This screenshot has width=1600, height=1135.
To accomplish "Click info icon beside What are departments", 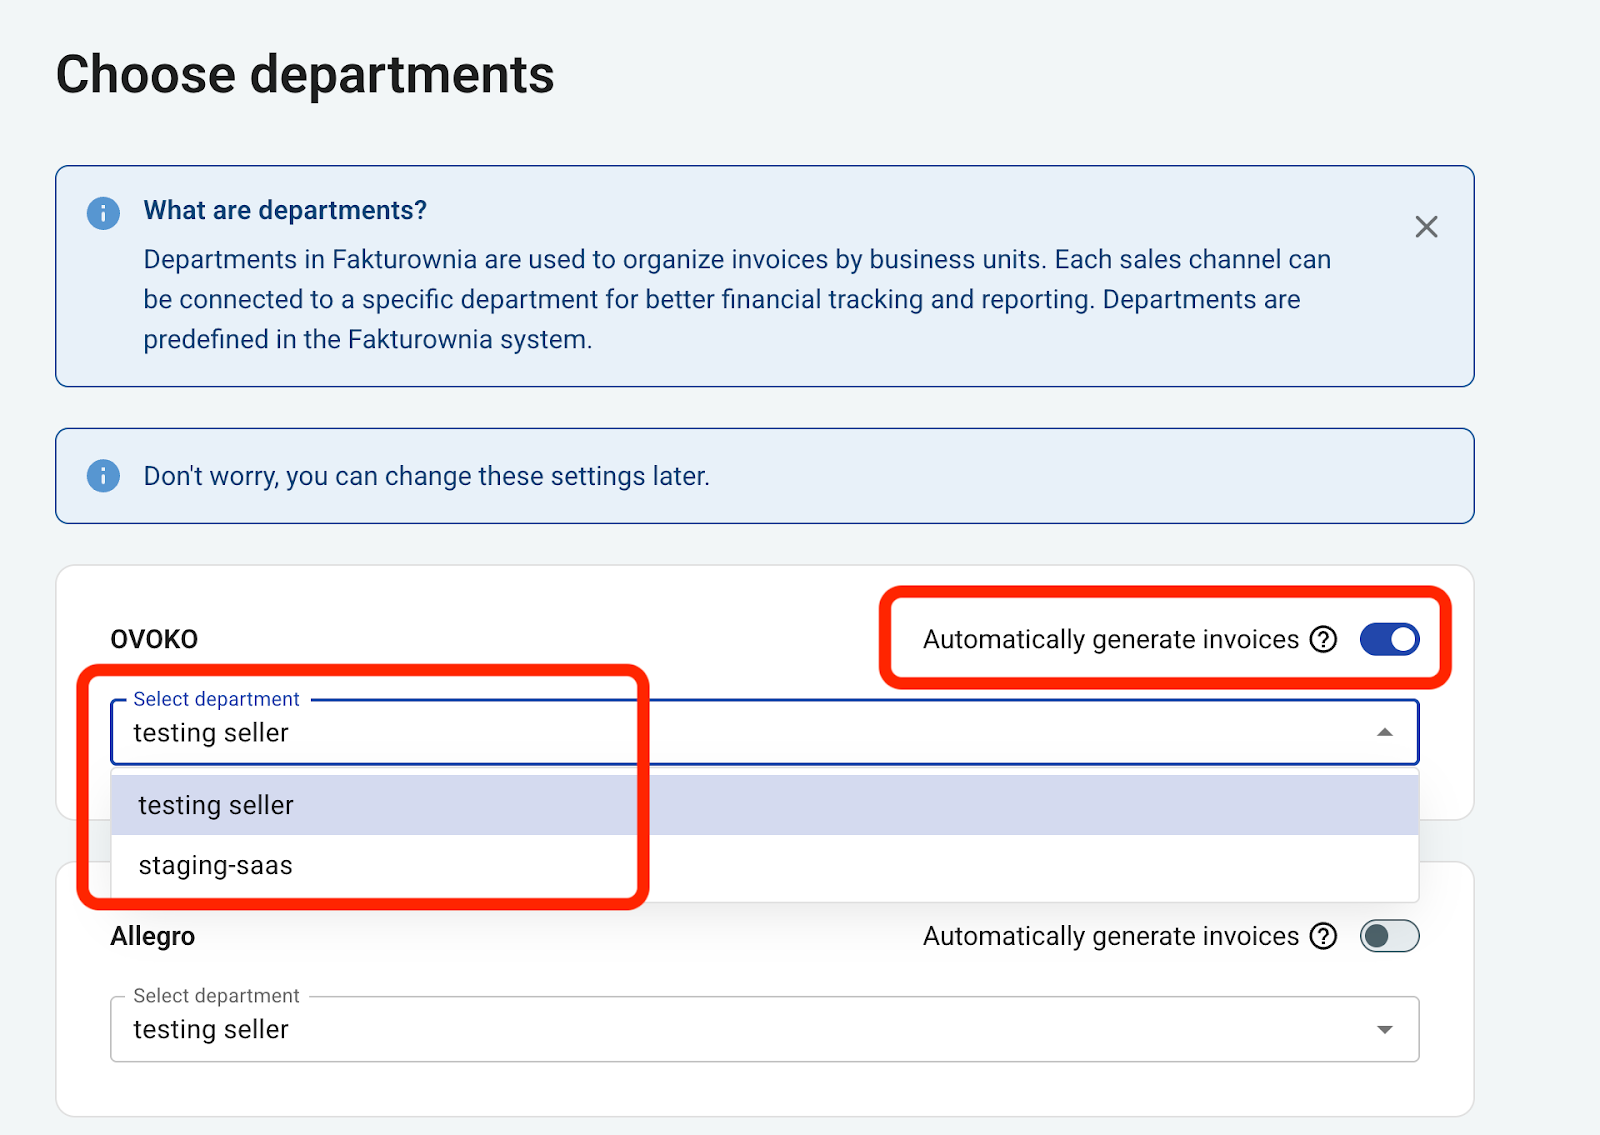I will tap(103, 212).
